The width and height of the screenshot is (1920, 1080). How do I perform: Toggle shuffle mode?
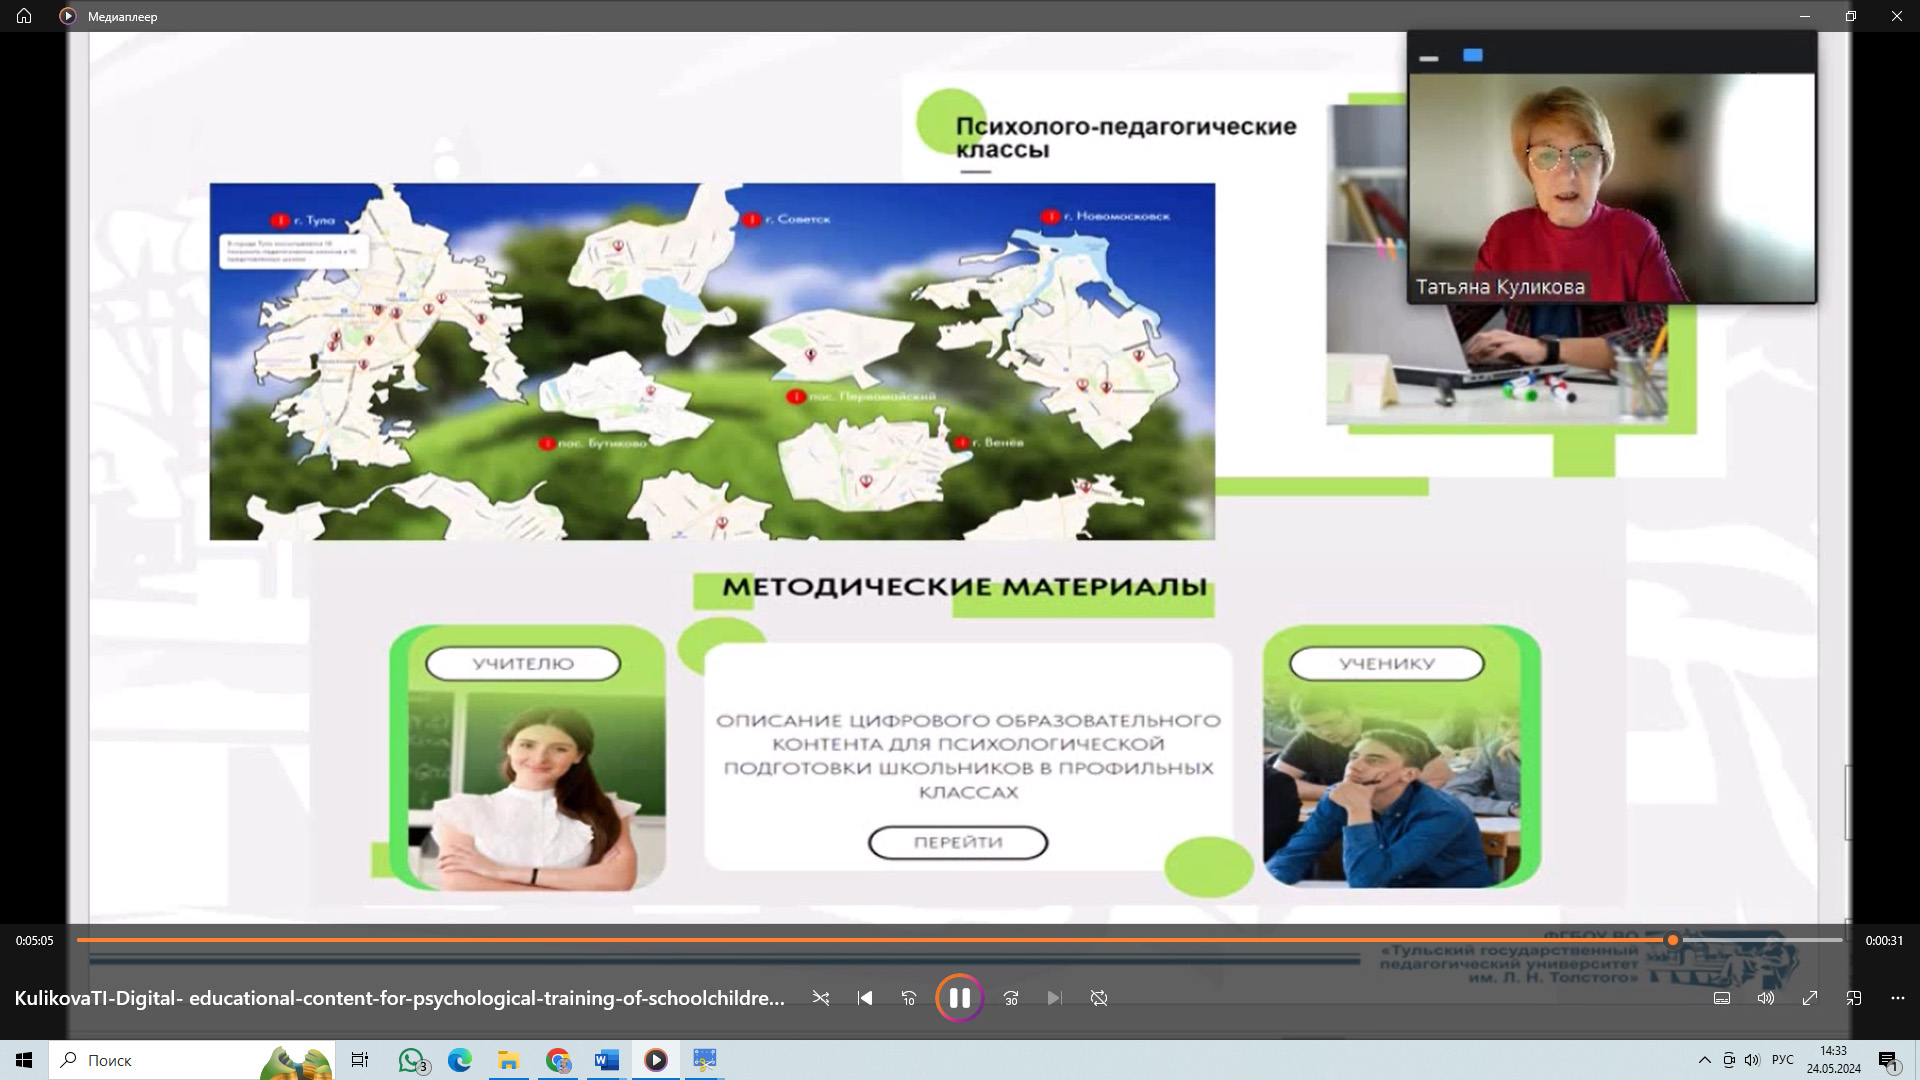(x=821, y=998)
